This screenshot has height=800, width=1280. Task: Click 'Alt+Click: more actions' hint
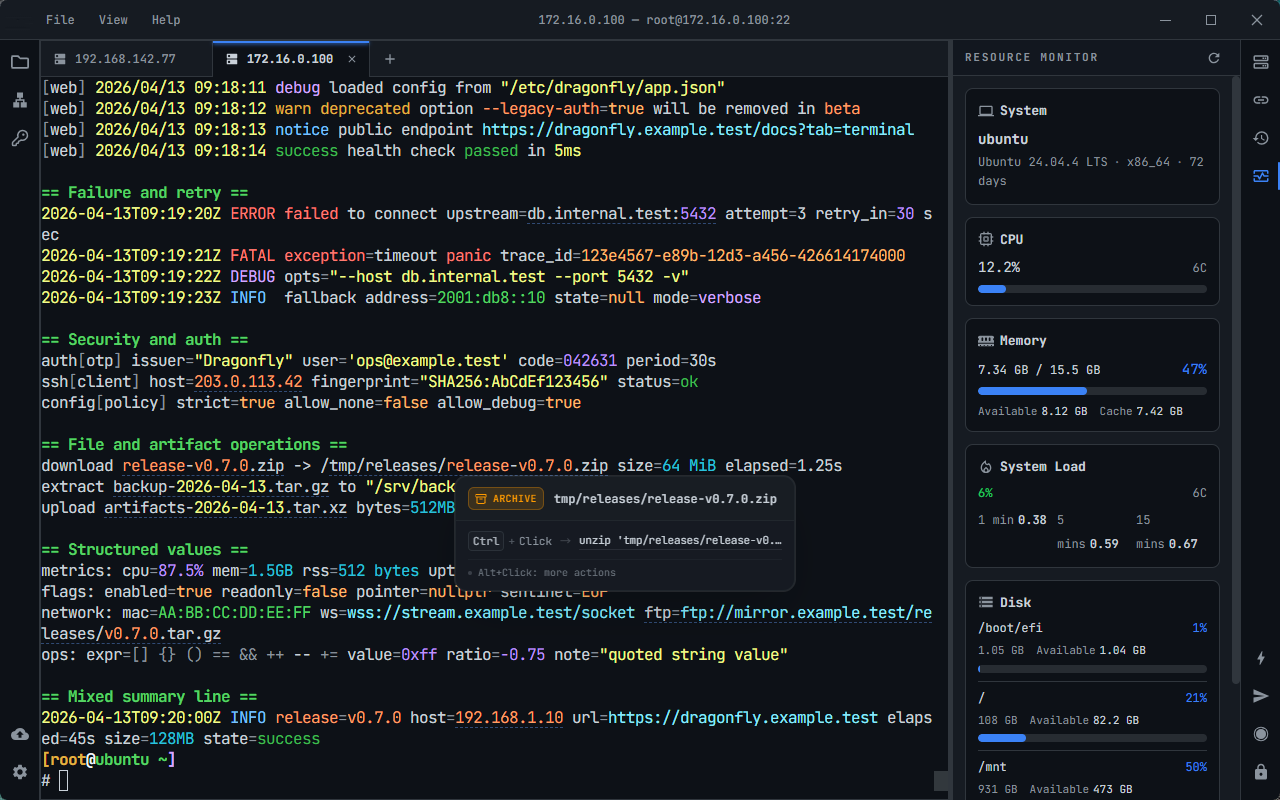[546, 573]
